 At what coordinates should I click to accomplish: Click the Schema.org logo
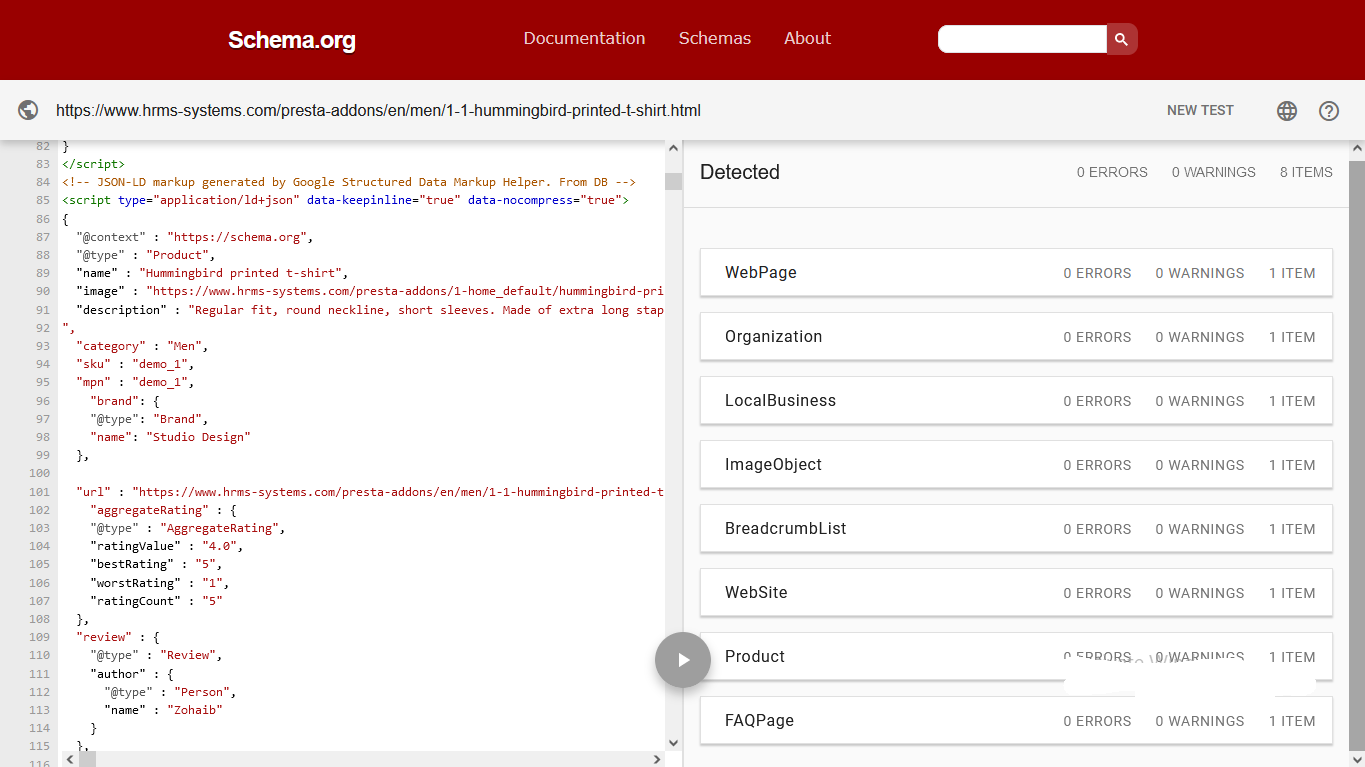(292, 40)
